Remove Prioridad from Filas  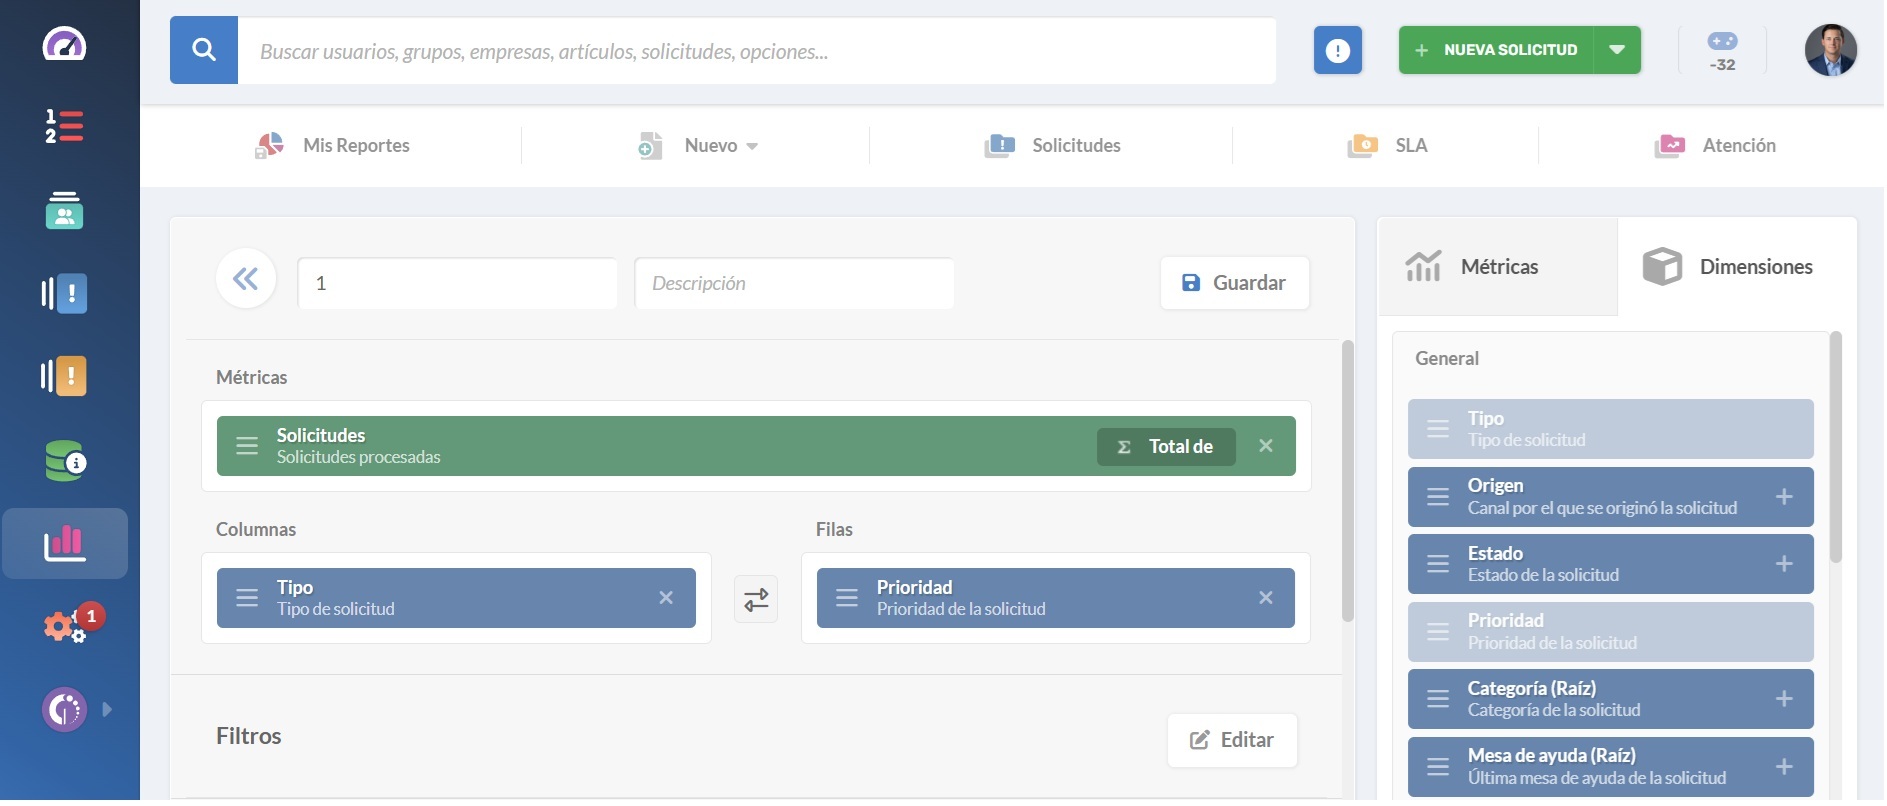1266,598
